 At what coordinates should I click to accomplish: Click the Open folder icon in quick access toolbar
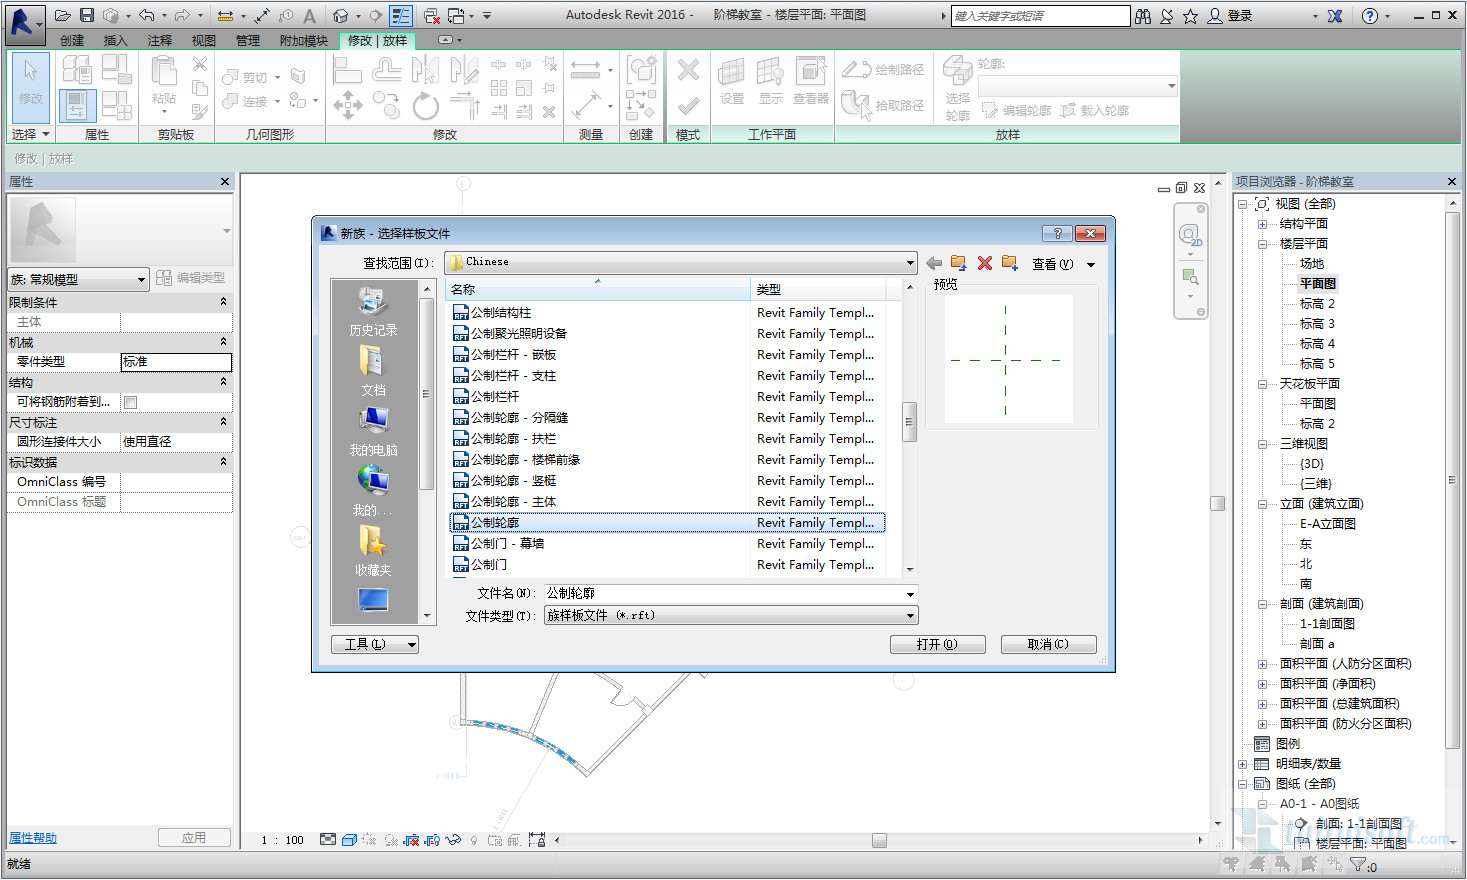[63, 15]
